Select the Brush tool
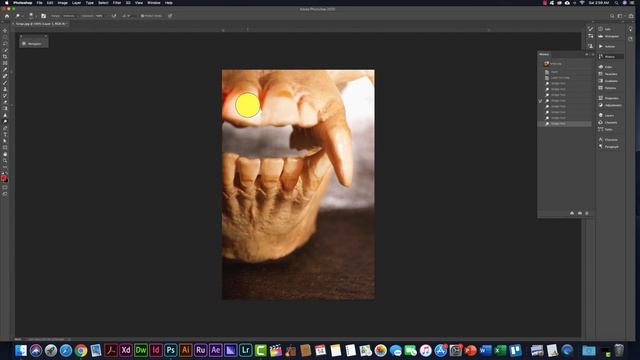 click(5, 82)
